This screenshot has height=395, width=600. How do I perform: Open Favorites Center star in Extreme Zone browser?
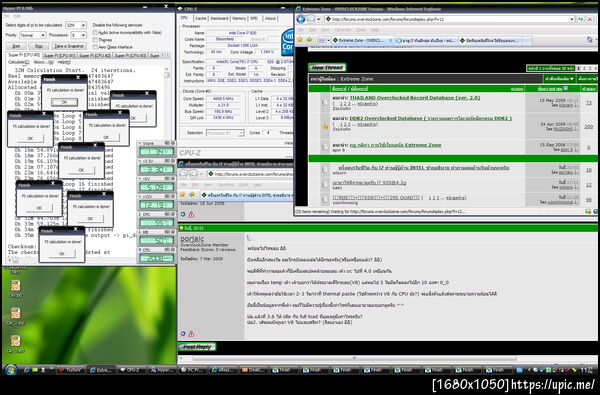pos(300,40)
